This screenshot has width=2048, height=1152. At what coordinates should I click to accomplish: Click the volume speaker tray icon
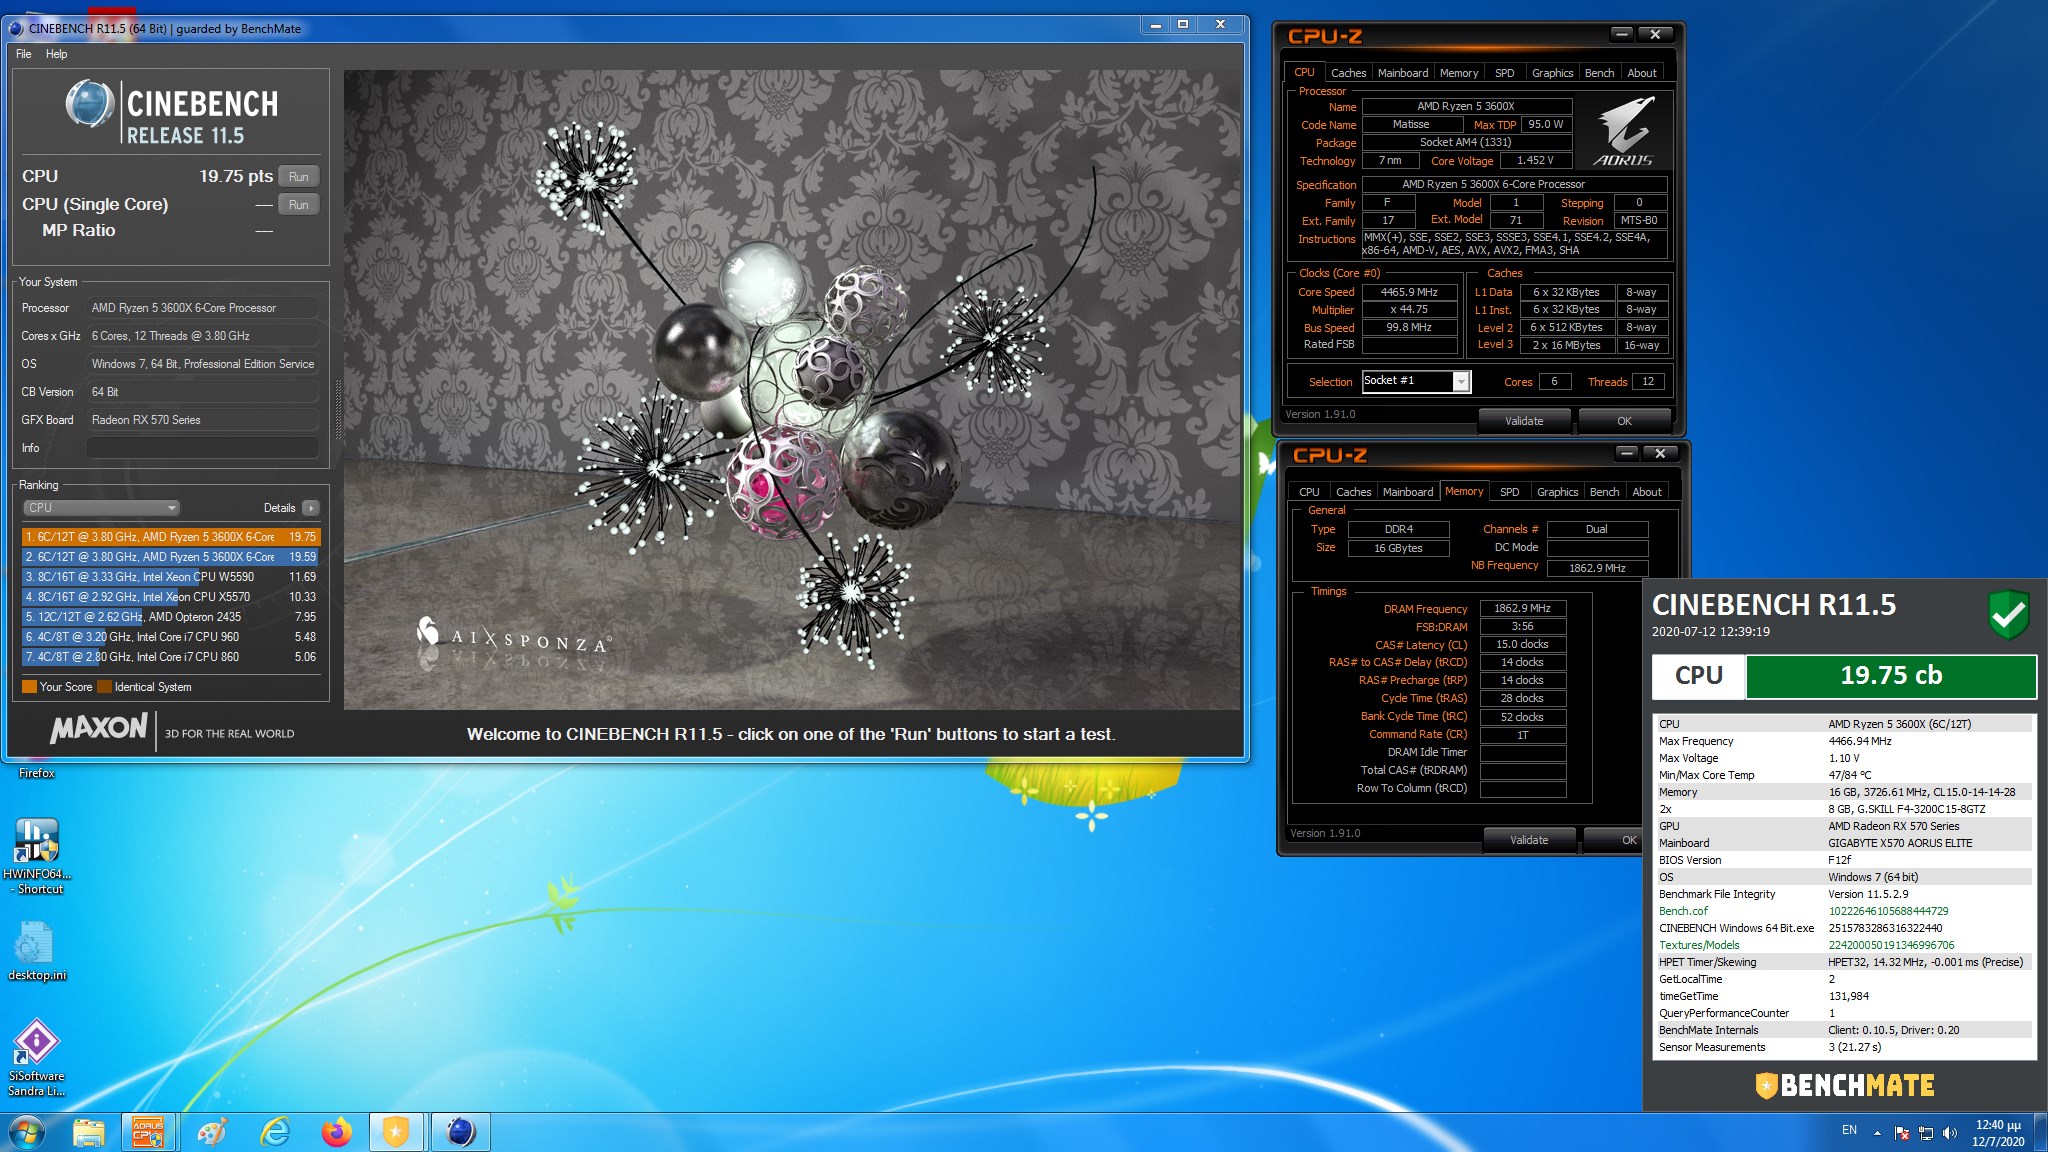point(1949,1133)
